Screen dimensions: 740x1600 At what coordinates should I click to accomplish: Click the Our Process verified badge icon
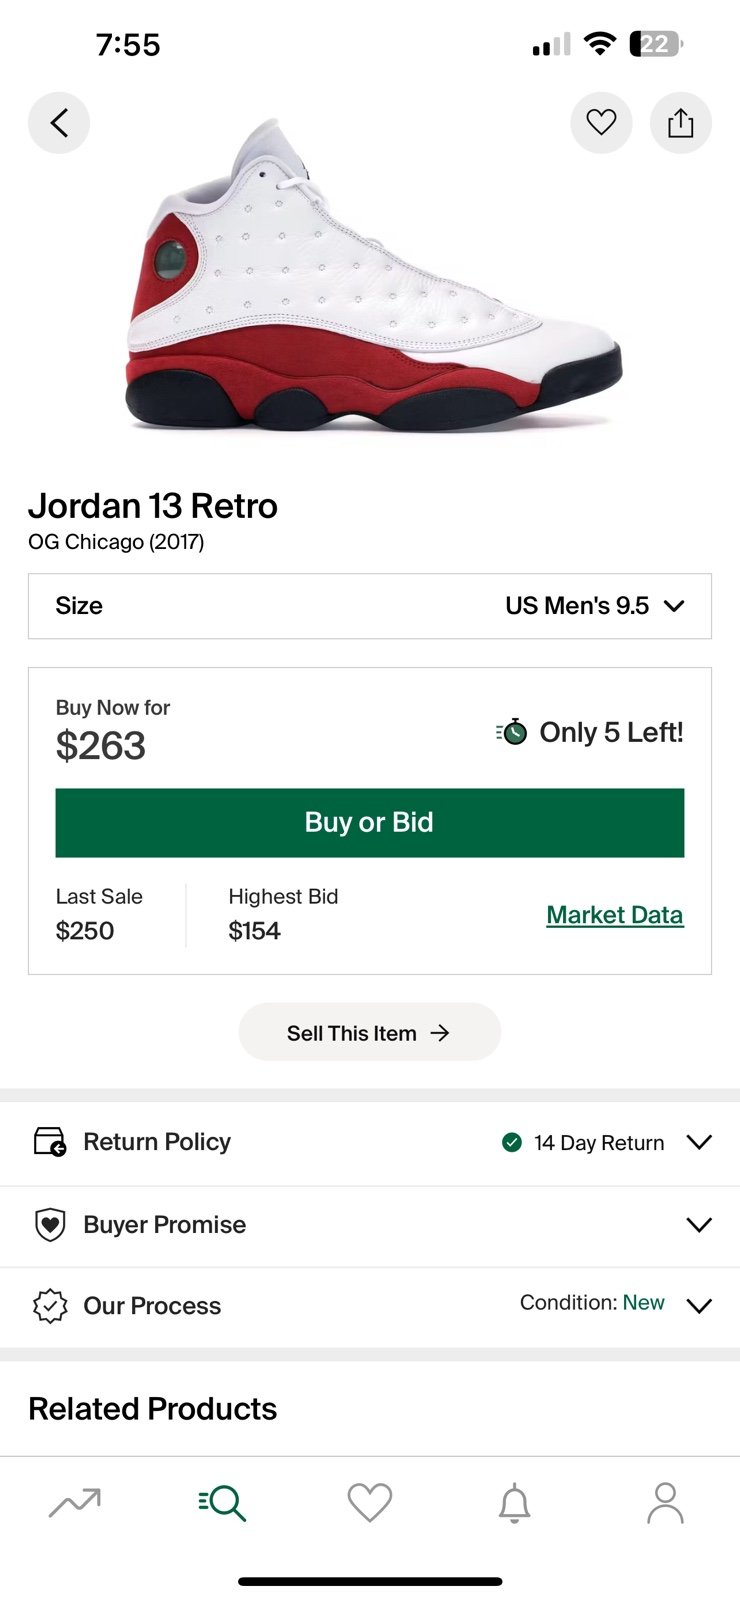tap(50, 1306)
